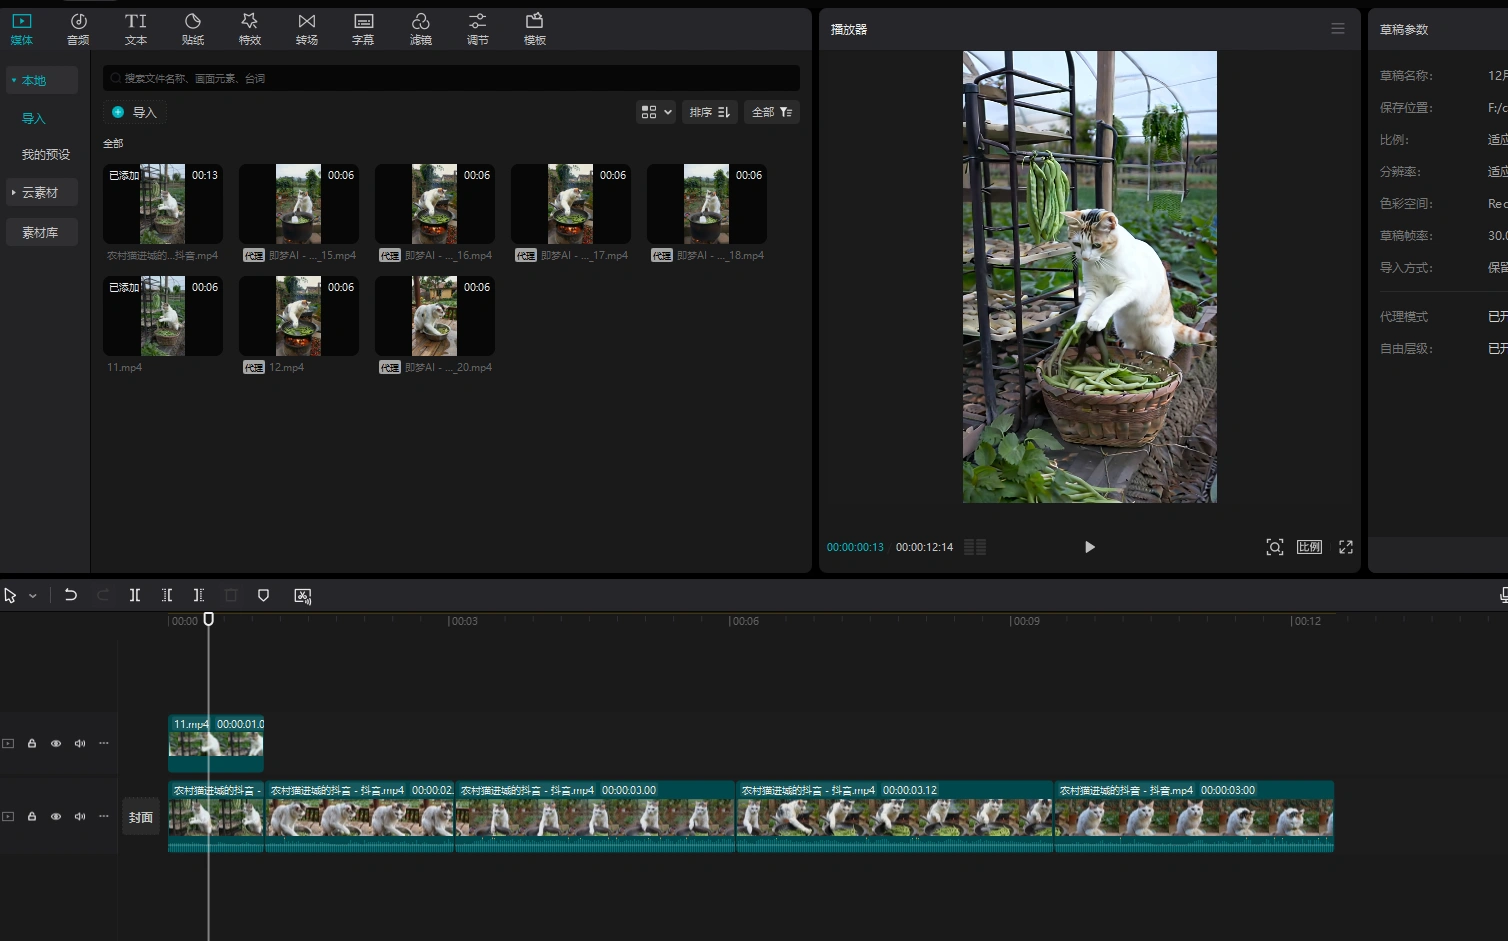Click the audio level meter icon

[x=975, y=547]
